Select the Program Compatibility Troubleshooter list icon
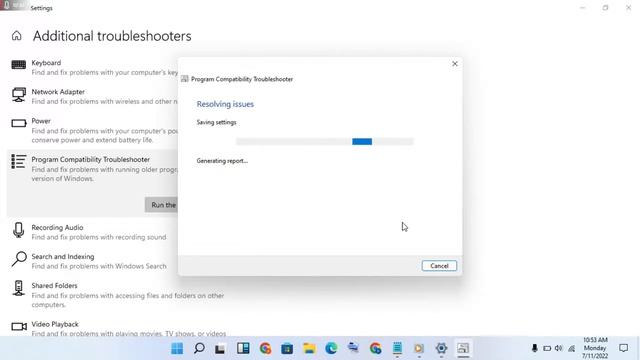640x360 pixels. coord(18,162)
